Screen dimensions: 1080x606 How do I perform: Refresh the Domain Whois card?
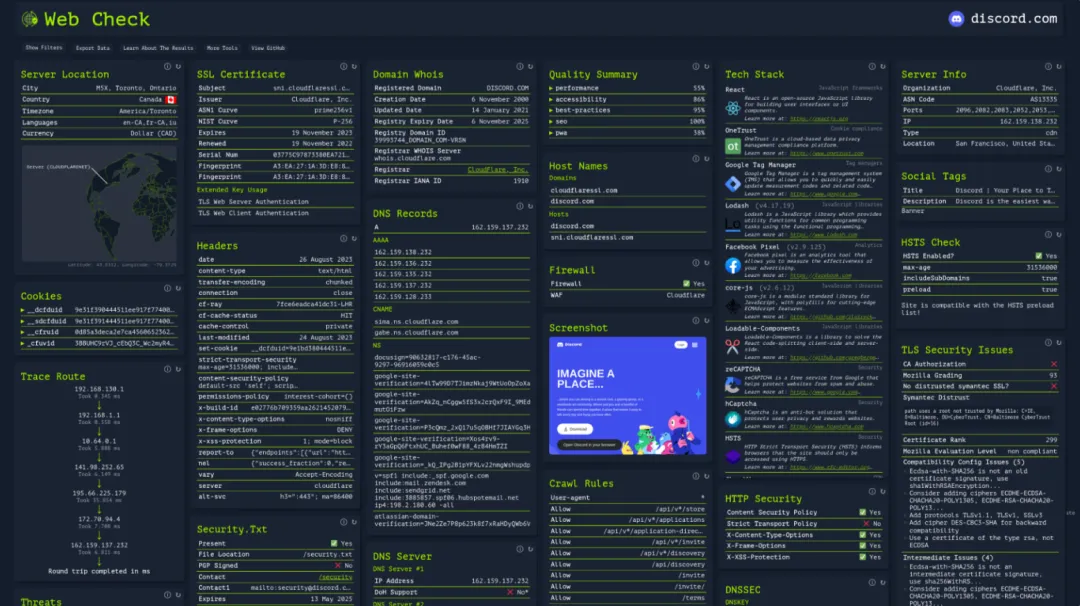point(530,67)
